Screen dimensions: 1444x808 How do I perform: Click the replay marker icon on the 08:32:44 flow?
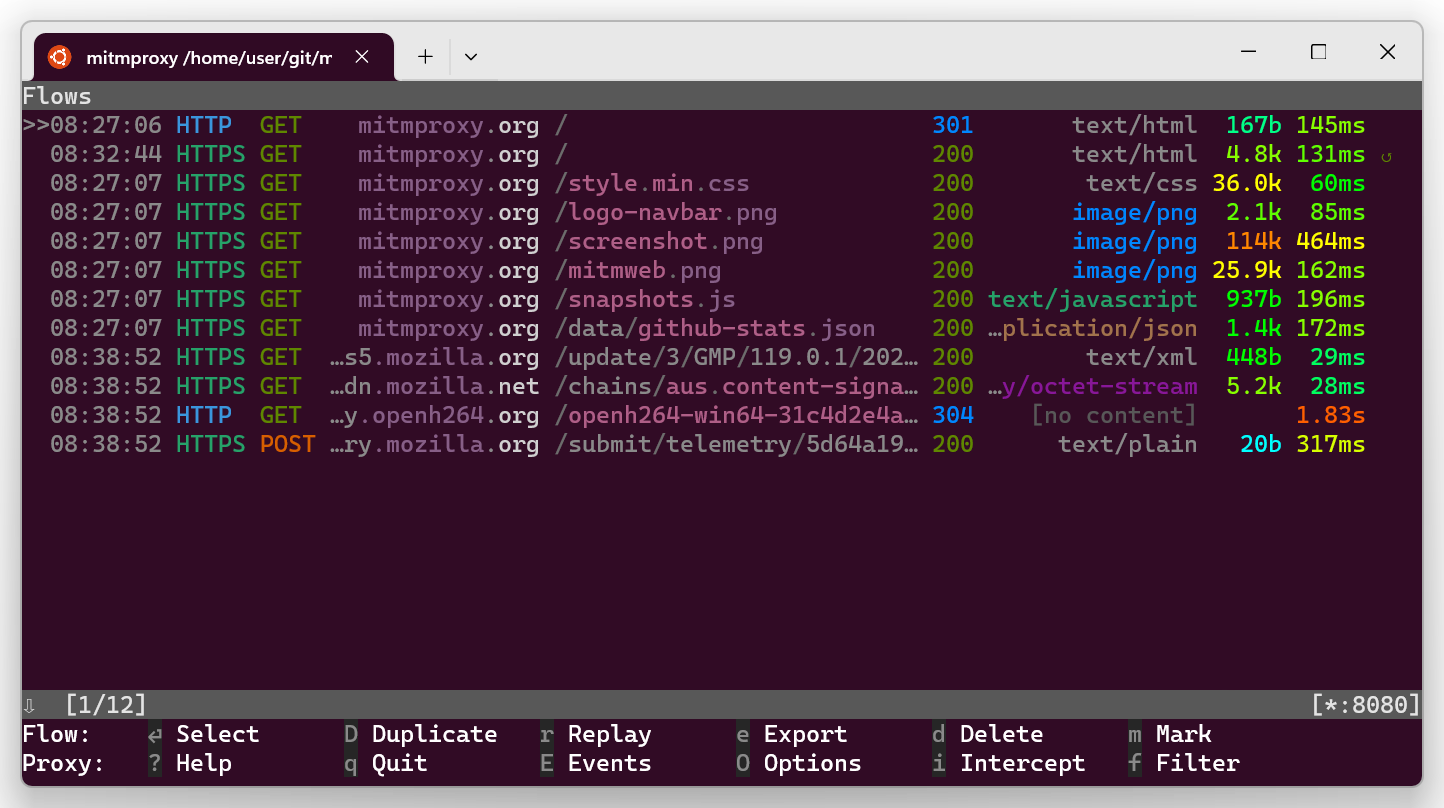pos(1386,156)
